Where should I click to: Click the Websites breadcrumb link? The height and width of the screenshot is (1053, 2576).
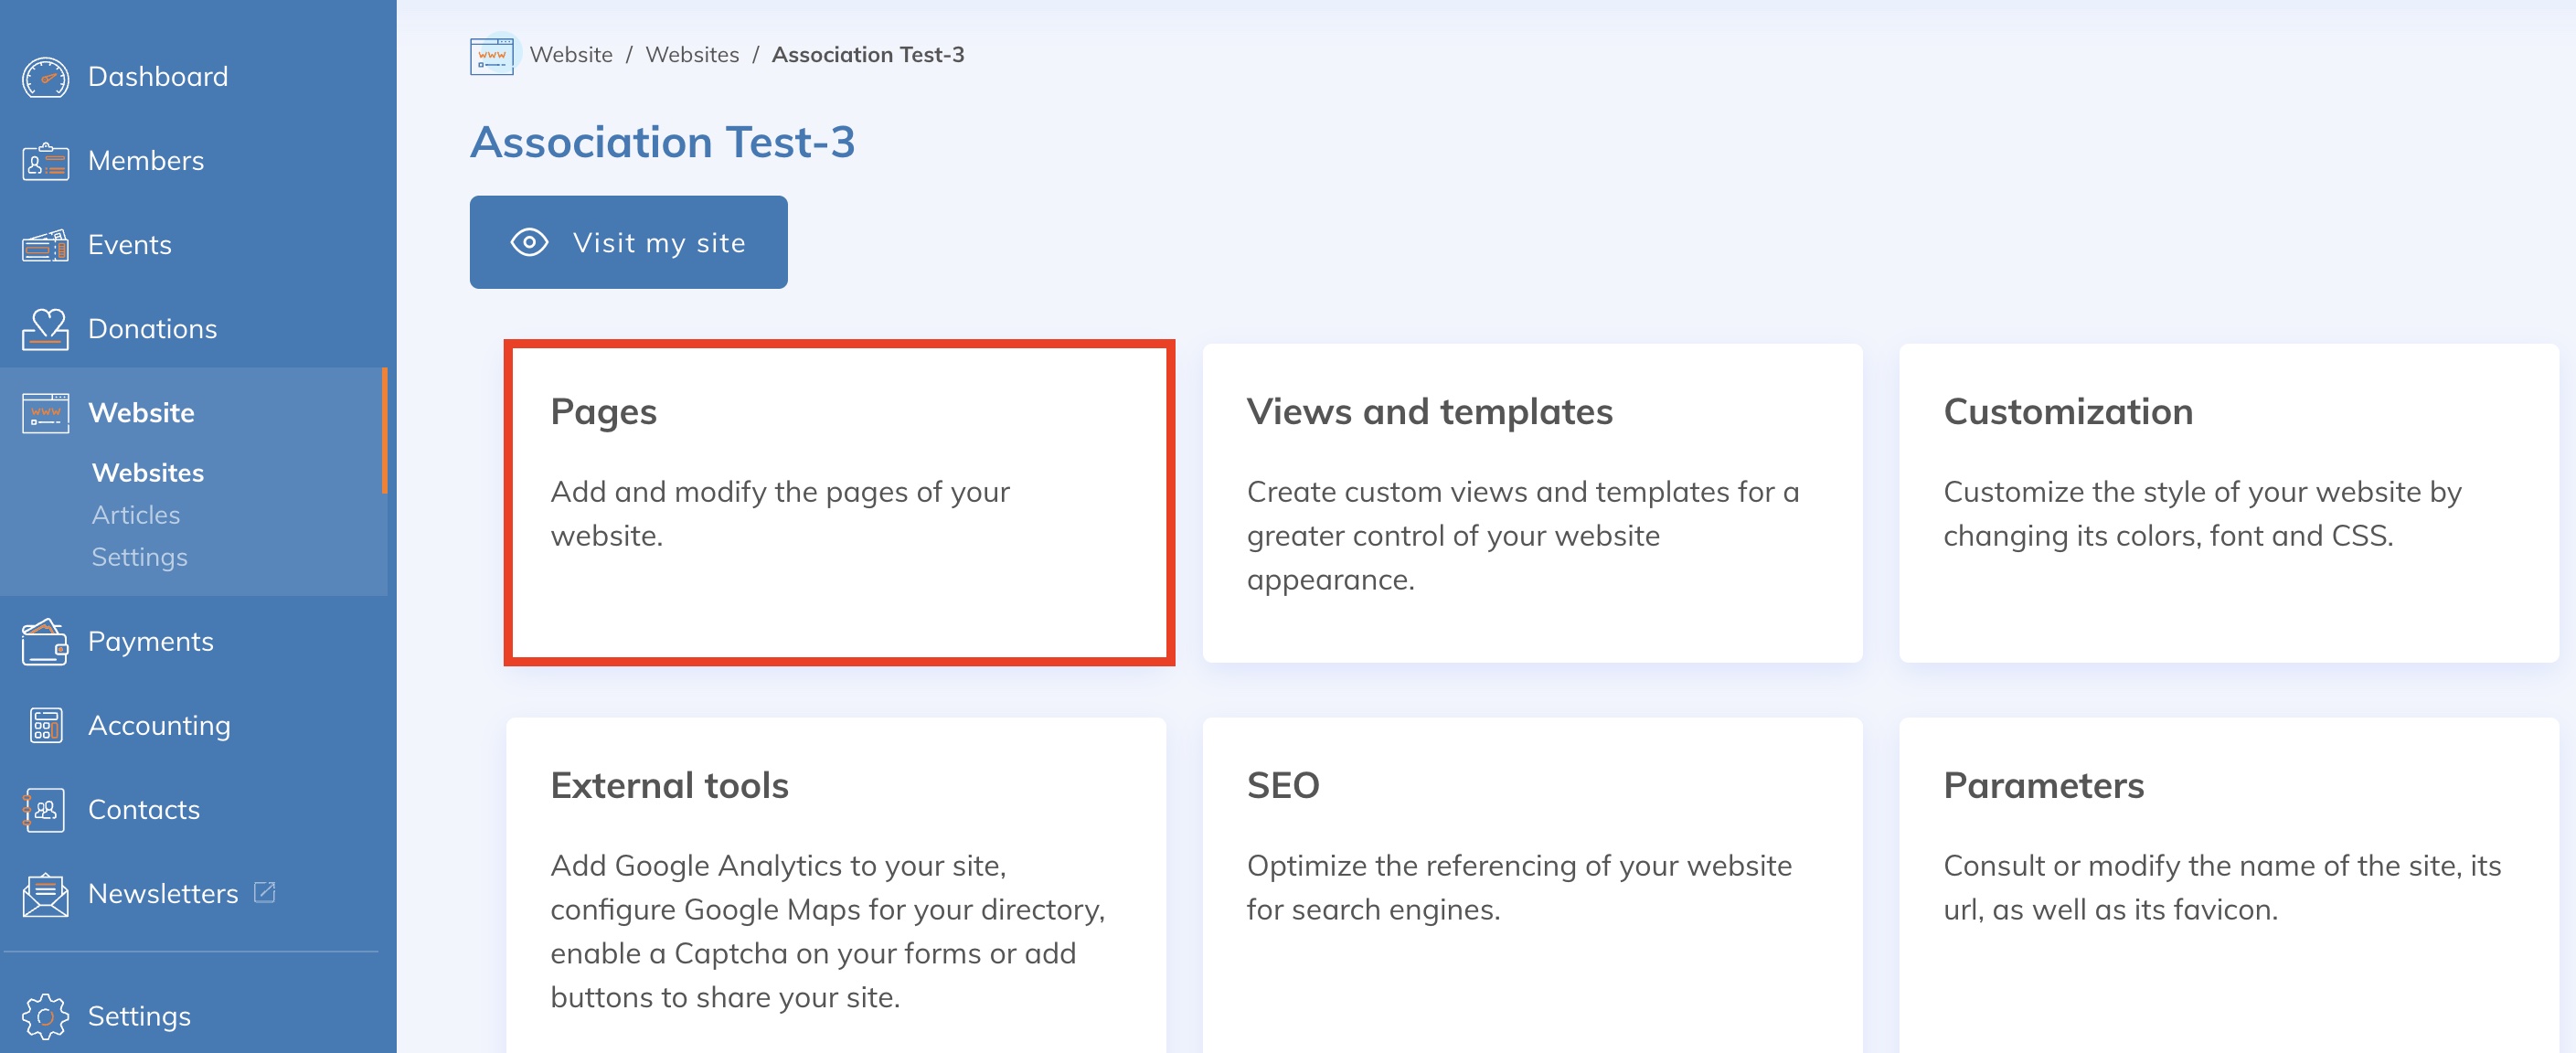[692, 55]
